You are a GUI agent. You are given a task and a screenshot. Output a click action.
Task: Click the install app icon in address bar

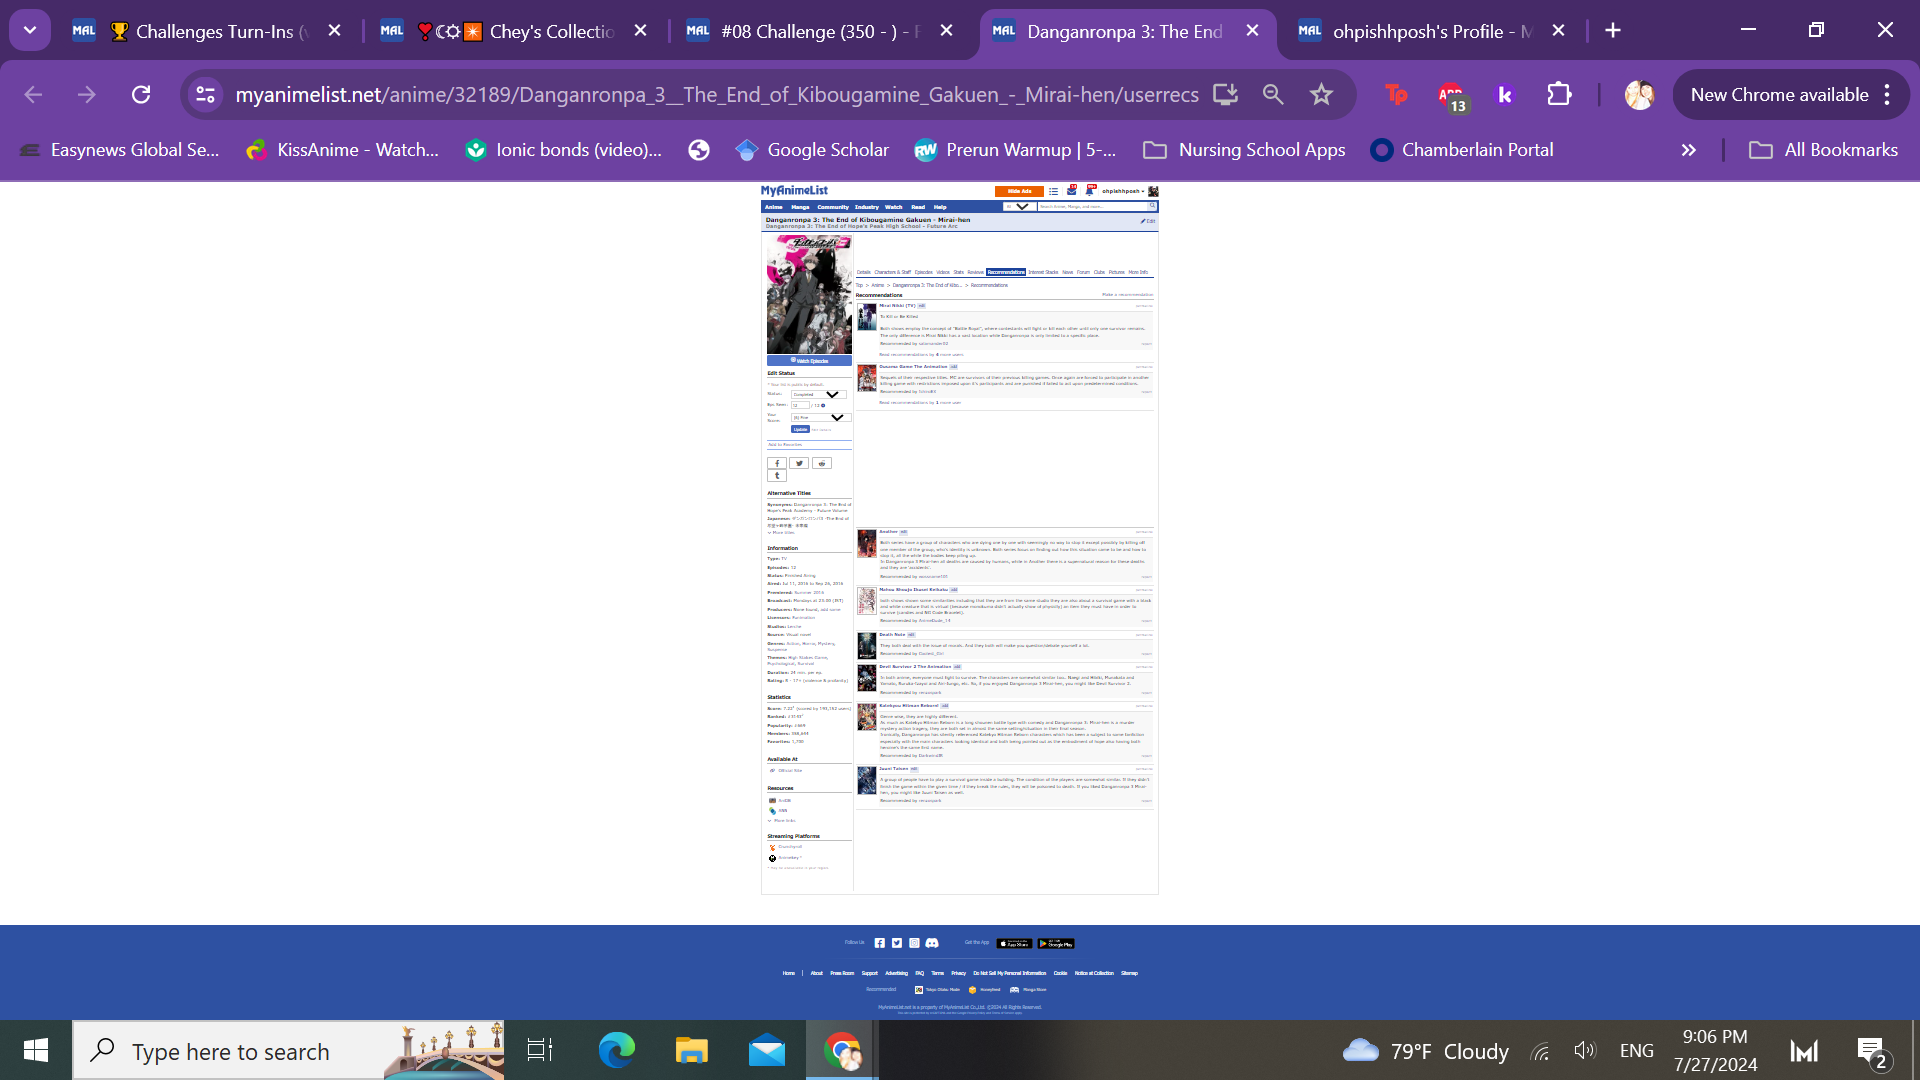(x=1225, y=94)
